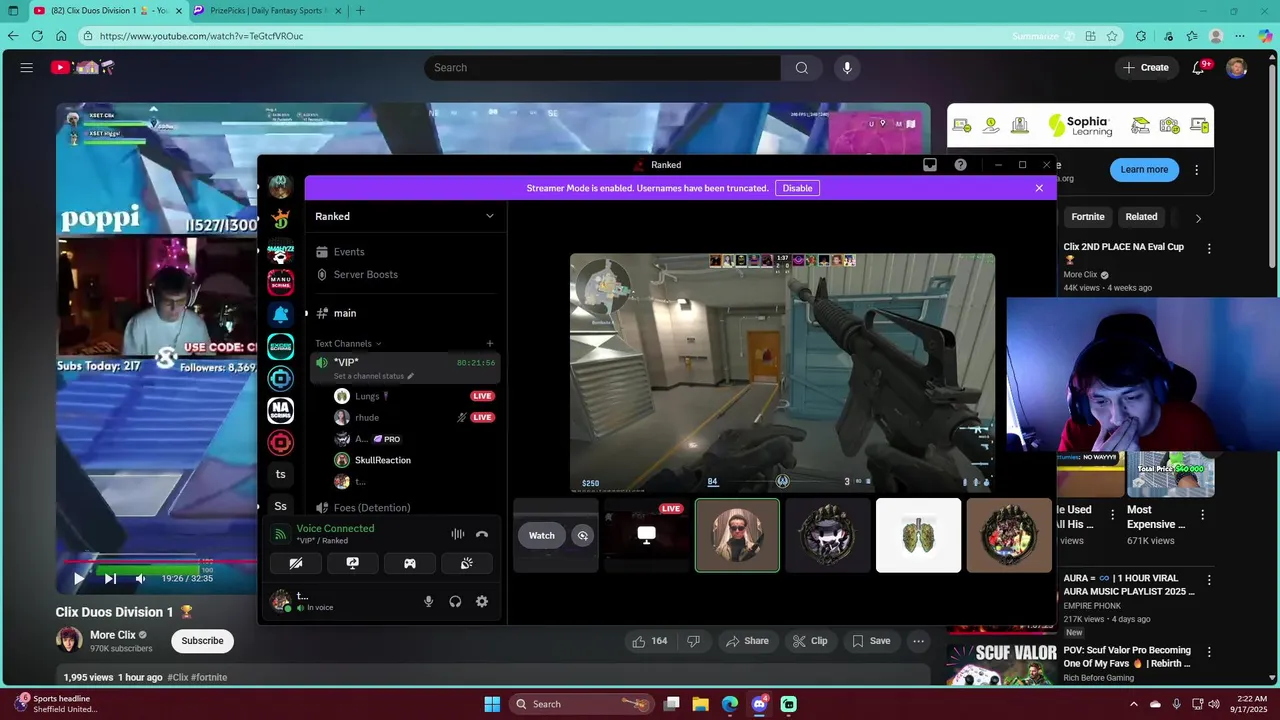The width and height of the screenshot is (1280, 720).
Task: Like the video with 164 likes
Action: [x=649, y=641]
